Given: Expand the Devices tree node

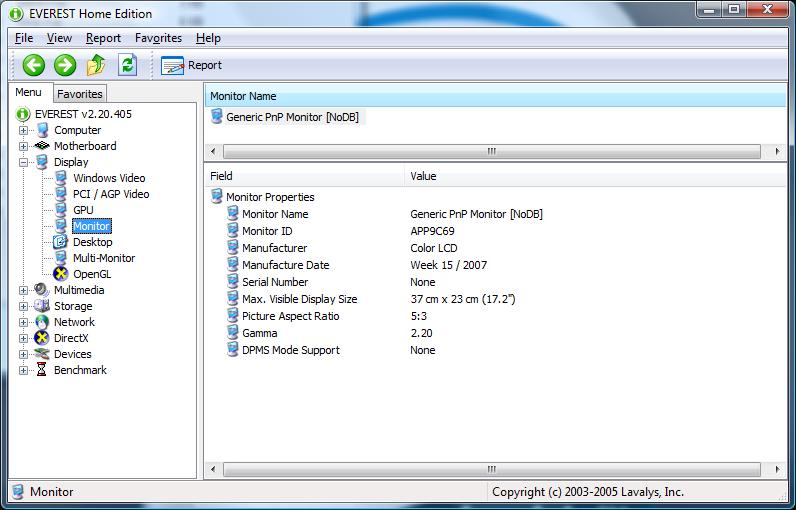Looking at the screenshot, I should point(23,354).
